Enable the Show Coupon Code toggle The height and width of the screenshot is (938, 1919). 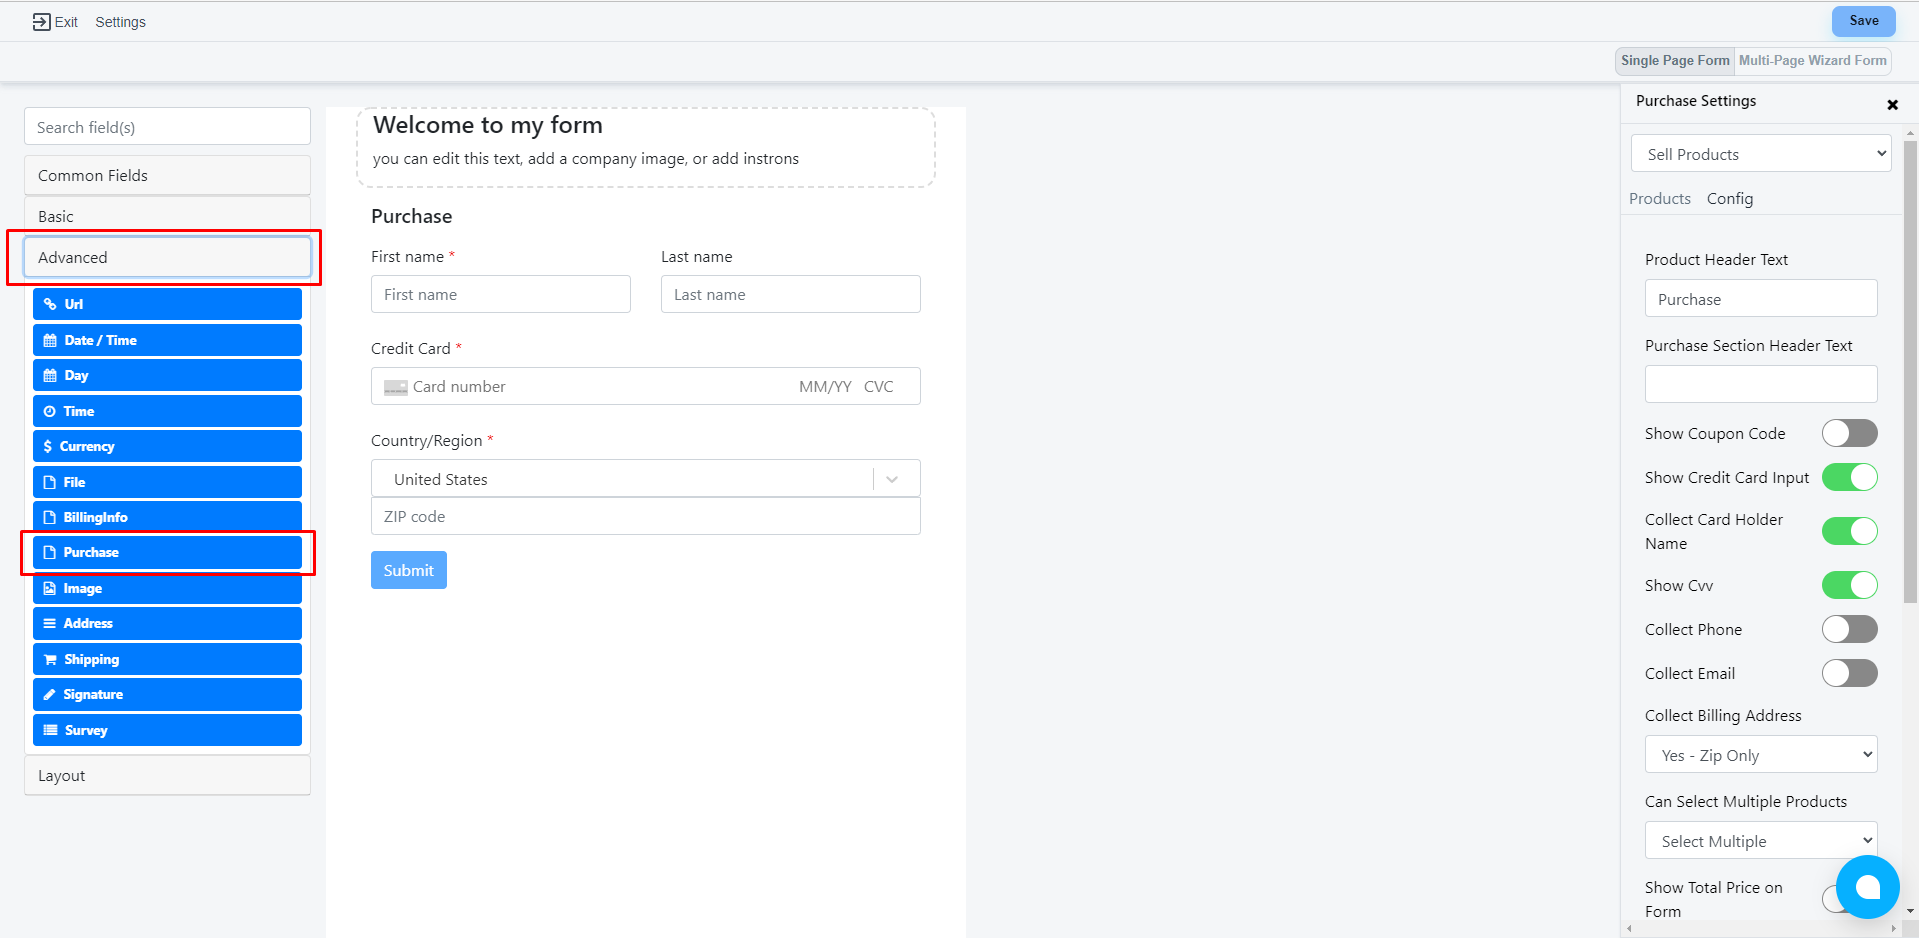tap(1849, 433)
